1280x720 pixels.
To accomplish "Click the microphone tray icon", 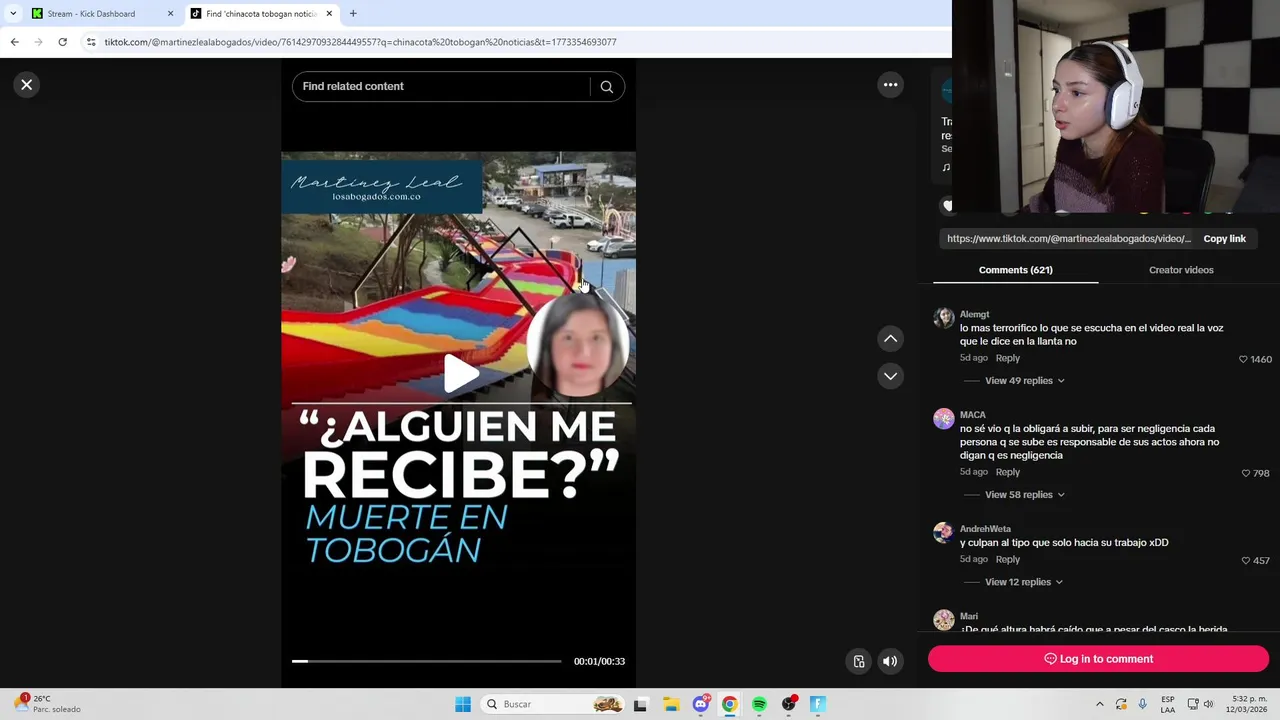I will click(x=1143, y=704).
